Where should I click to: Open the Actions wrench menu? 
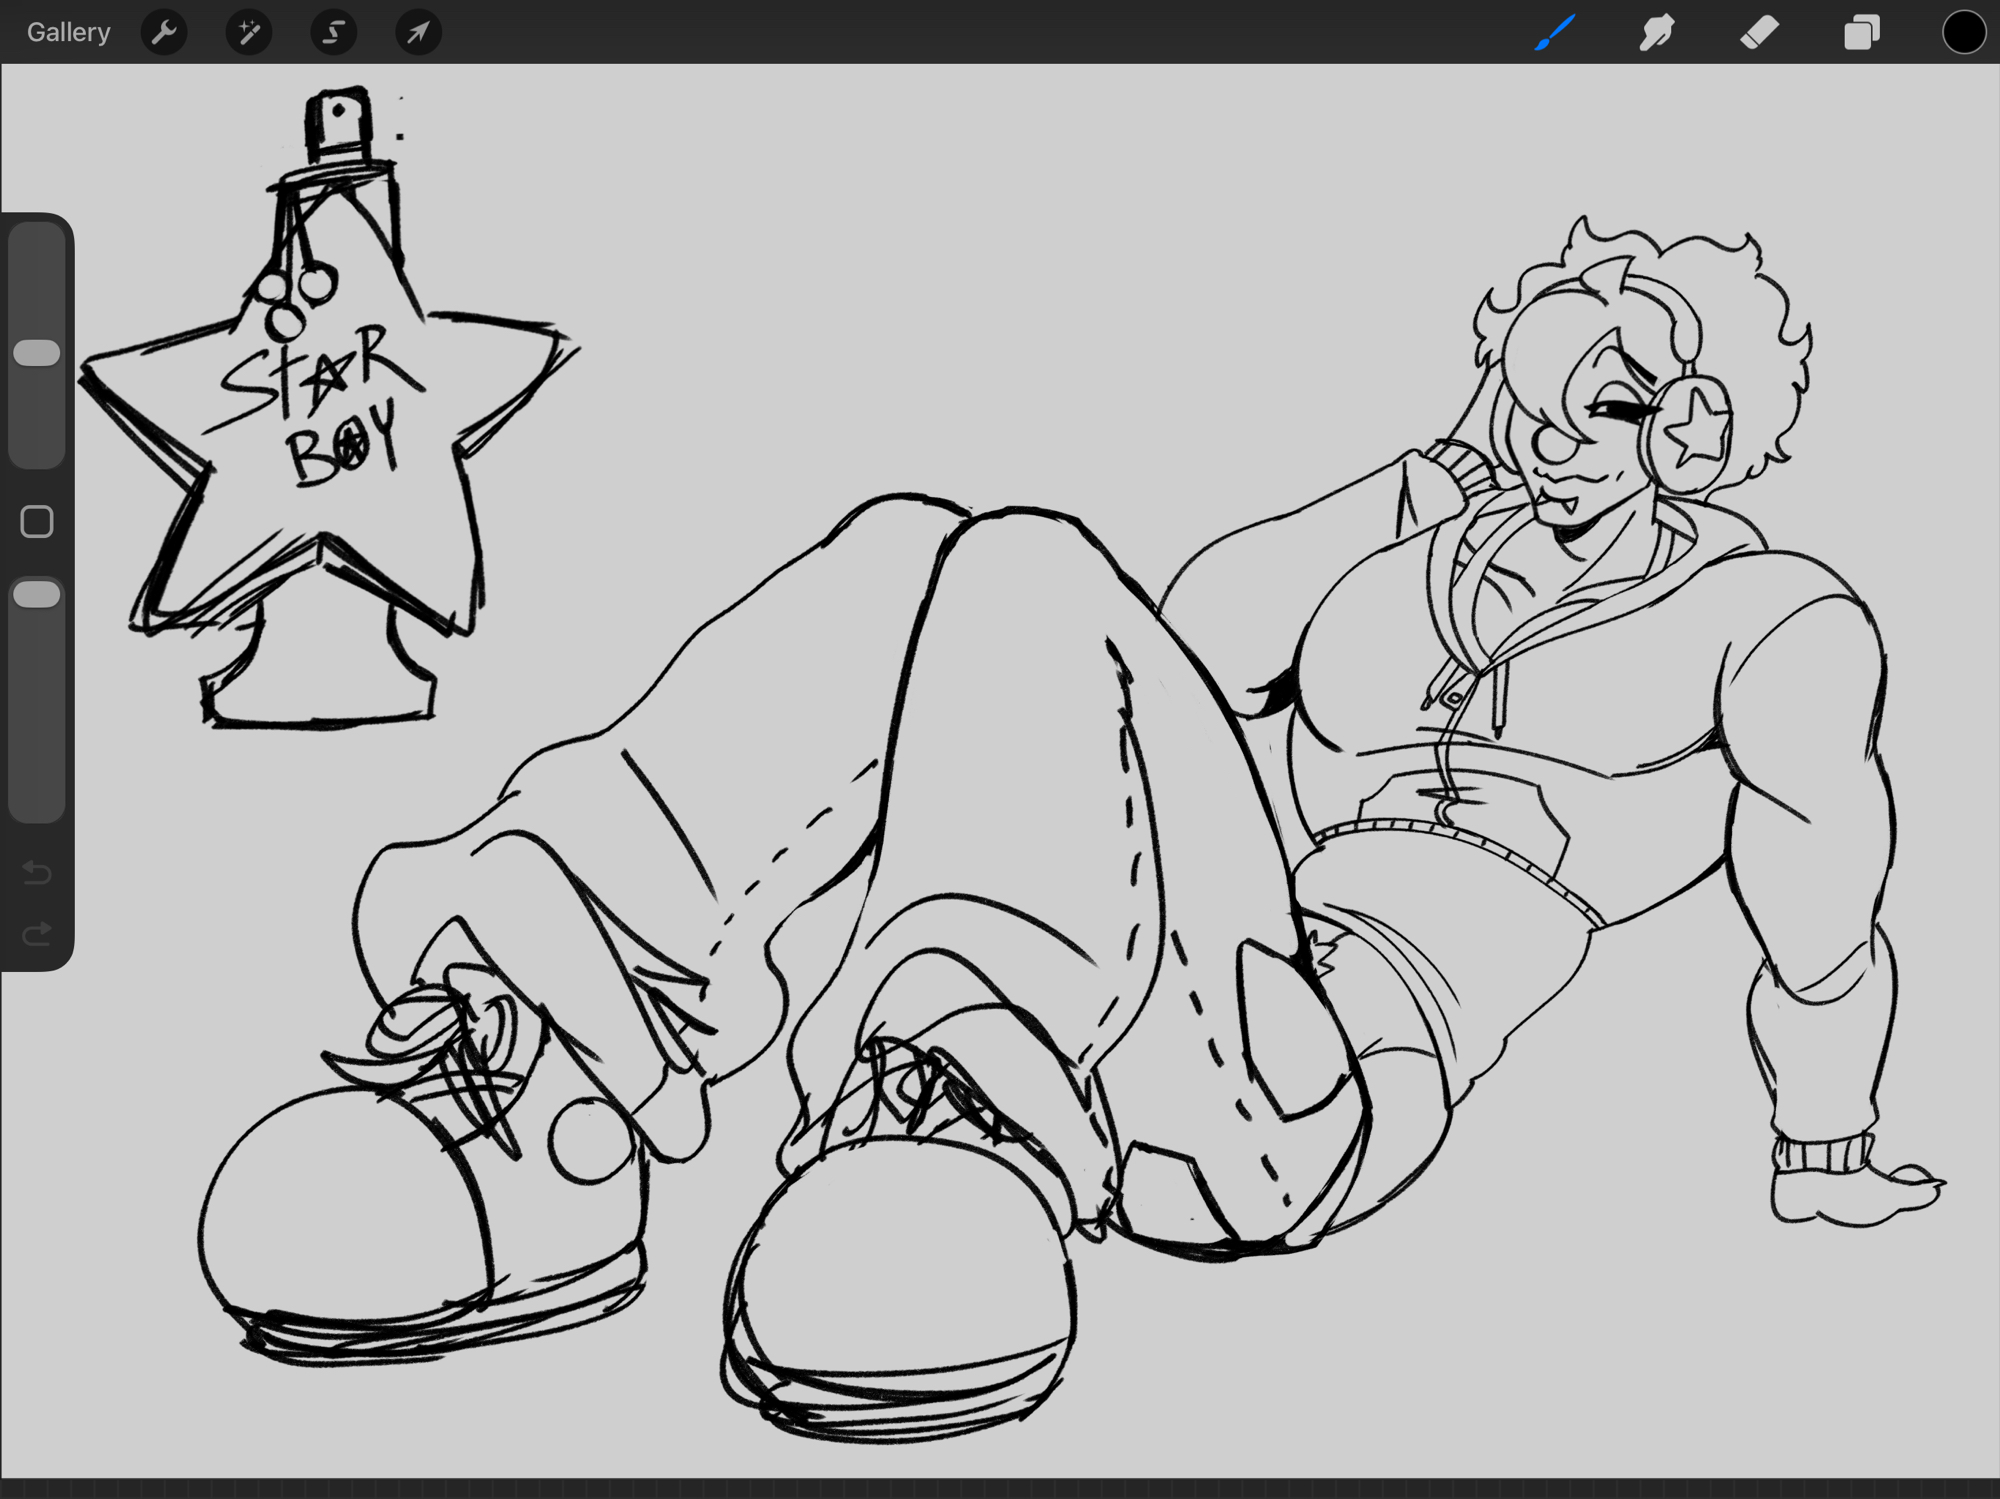[x=164, y=32]
